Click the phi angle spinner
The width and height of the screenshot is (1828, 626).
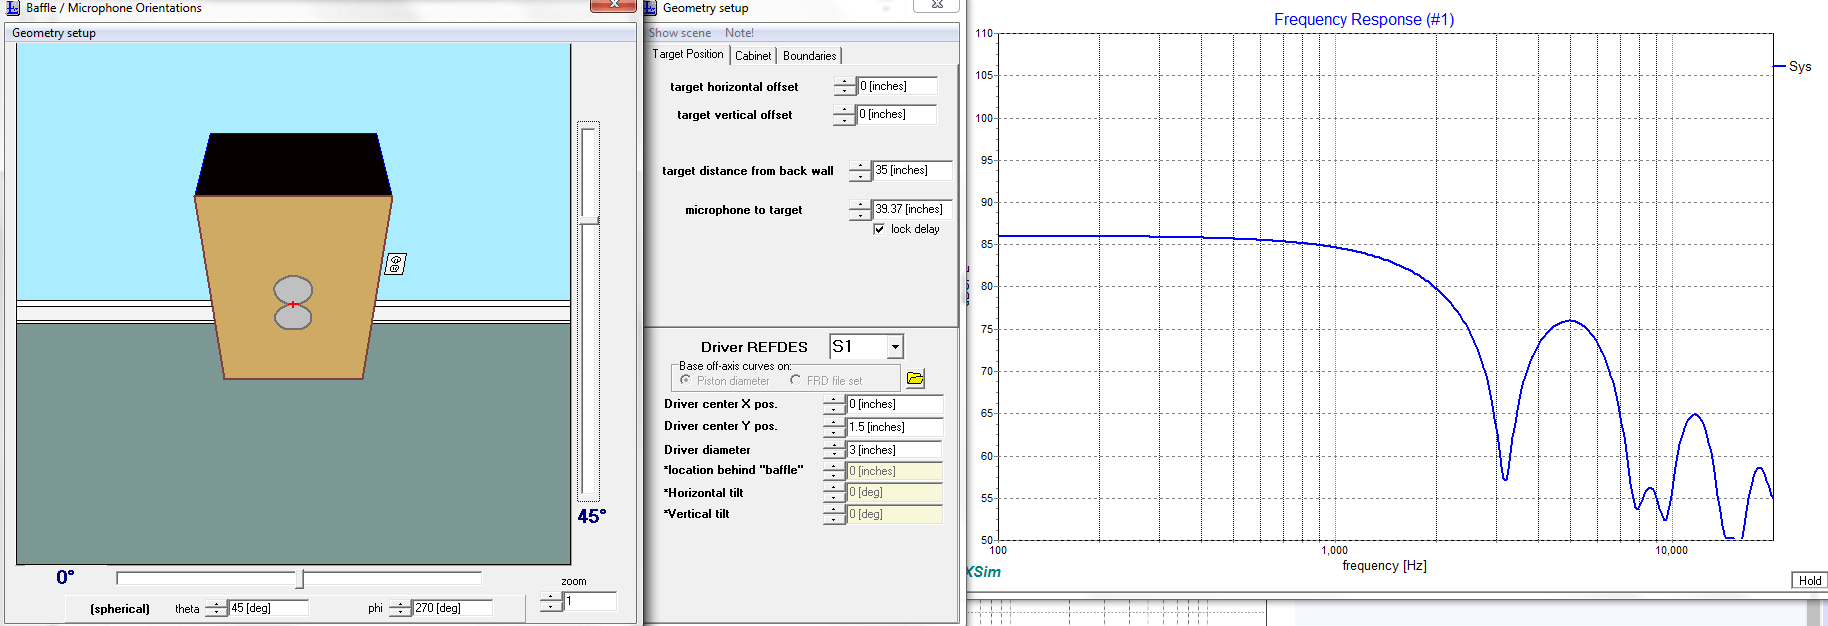pyautogui.click(x=400, y=608)
